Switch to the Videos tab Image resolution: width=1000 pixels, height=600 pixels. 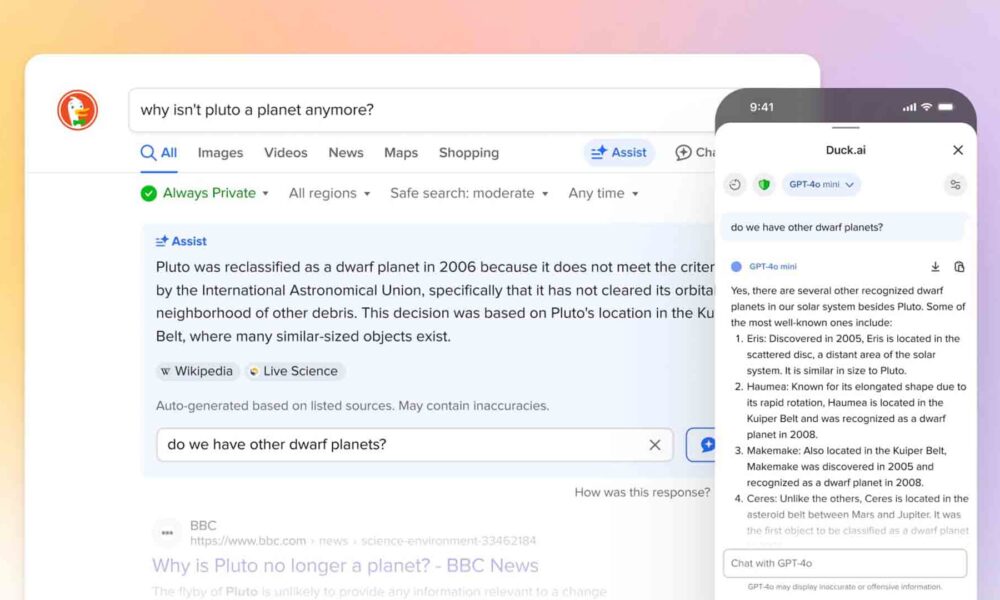coord(286,152)
